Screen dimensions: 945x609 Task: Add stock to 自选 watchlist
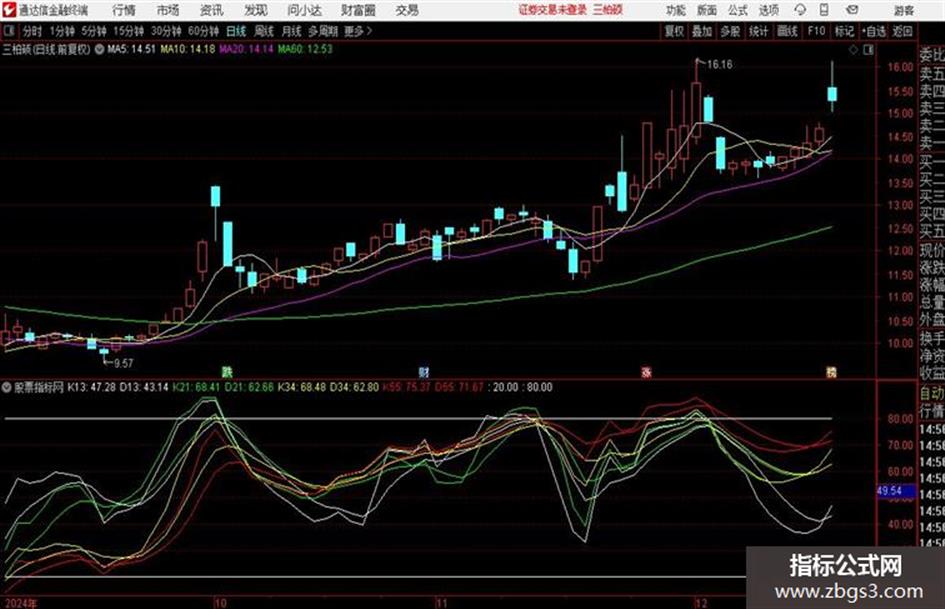tap(874, 31)
